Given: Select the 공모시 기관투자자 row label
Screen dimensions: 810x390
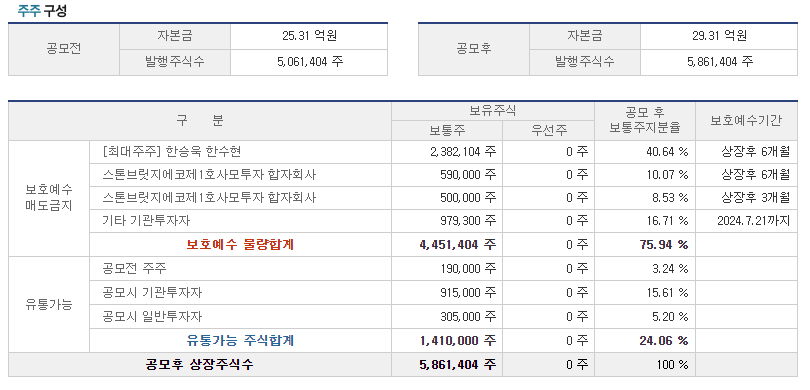Looking at the screenshot, I should (x=152, y=292).
